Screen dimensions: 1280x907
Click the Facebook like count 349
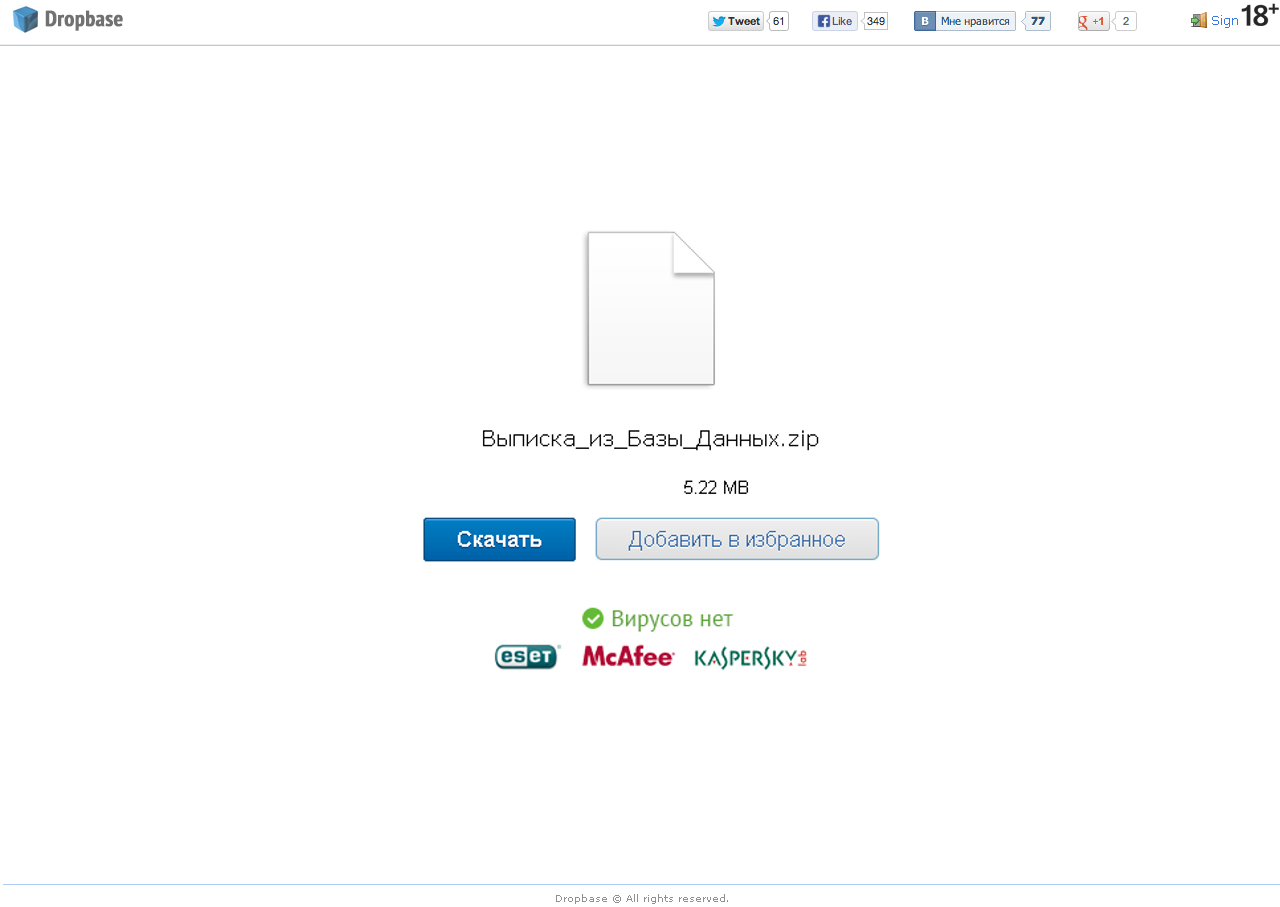pos(876,21)
